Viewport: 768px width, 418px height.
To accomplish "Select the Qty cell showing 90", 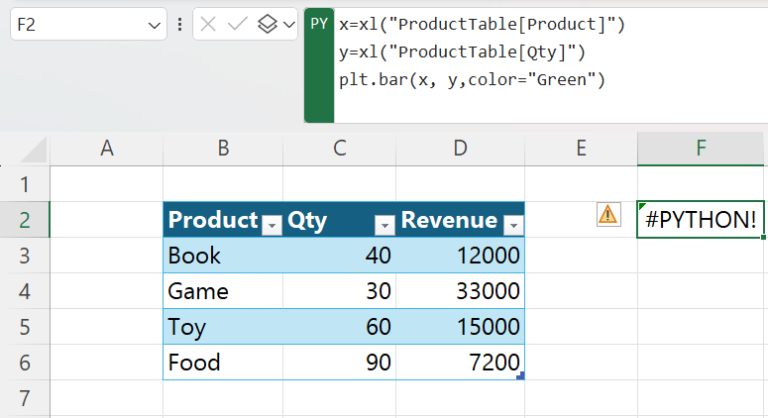I will [x=339, y=363].
